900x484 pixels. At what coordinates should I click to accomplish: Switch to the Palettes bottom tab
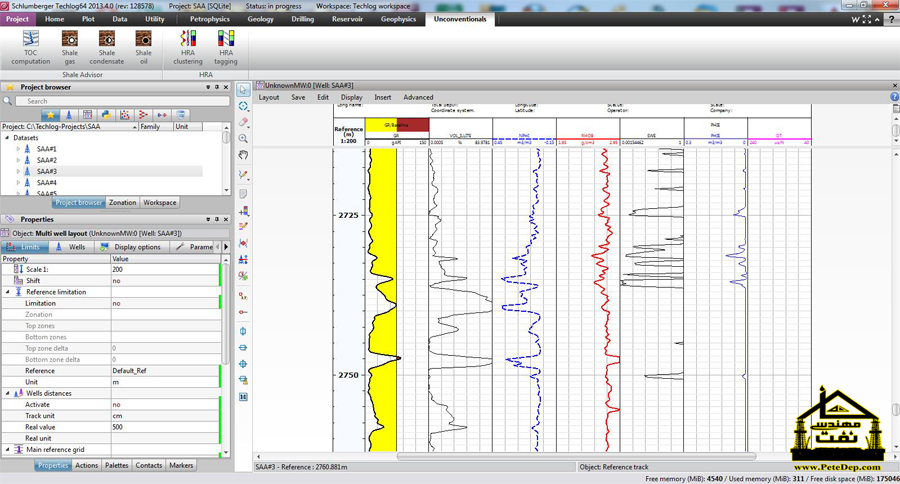click(117, 466)
